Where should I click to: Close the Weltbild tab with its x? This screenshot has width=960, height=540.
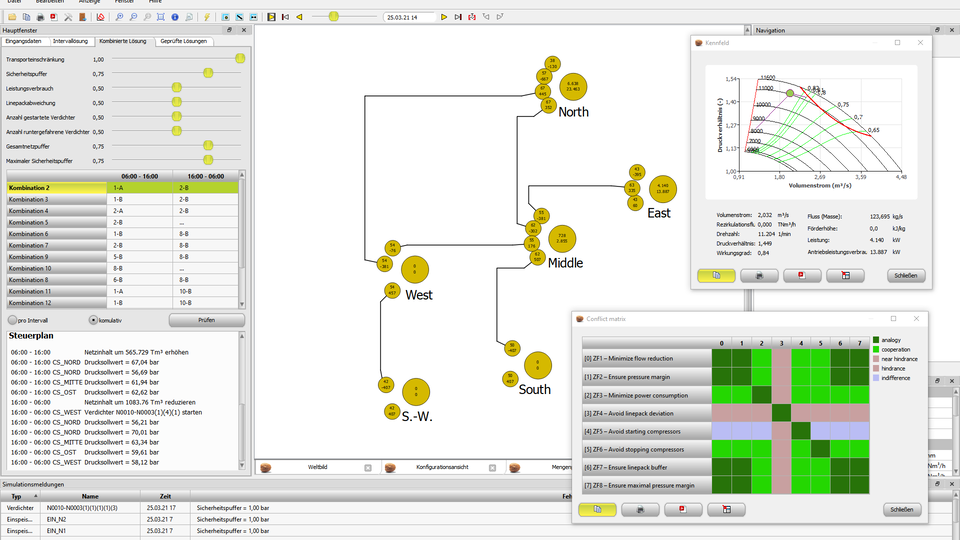point(368,468)
